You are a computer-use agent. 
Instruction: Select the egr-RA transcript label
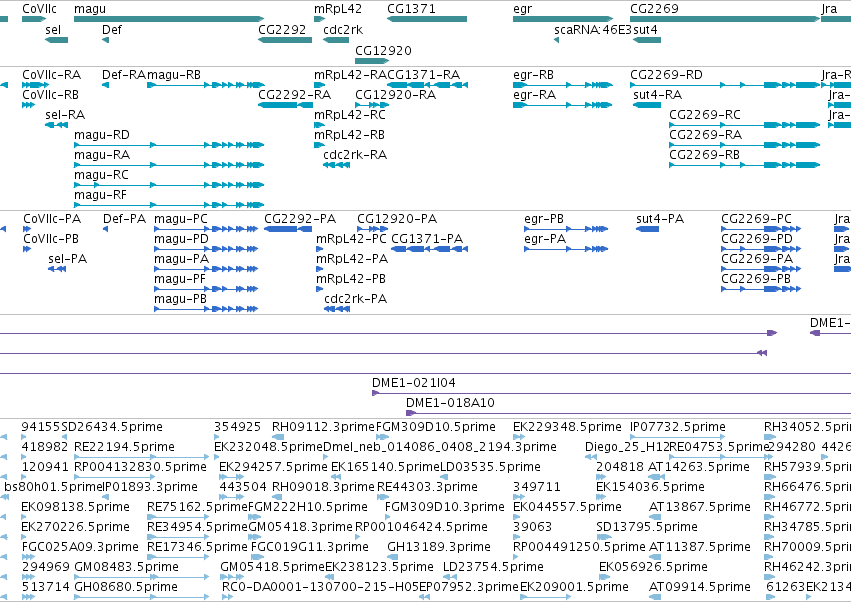point(535,95)
